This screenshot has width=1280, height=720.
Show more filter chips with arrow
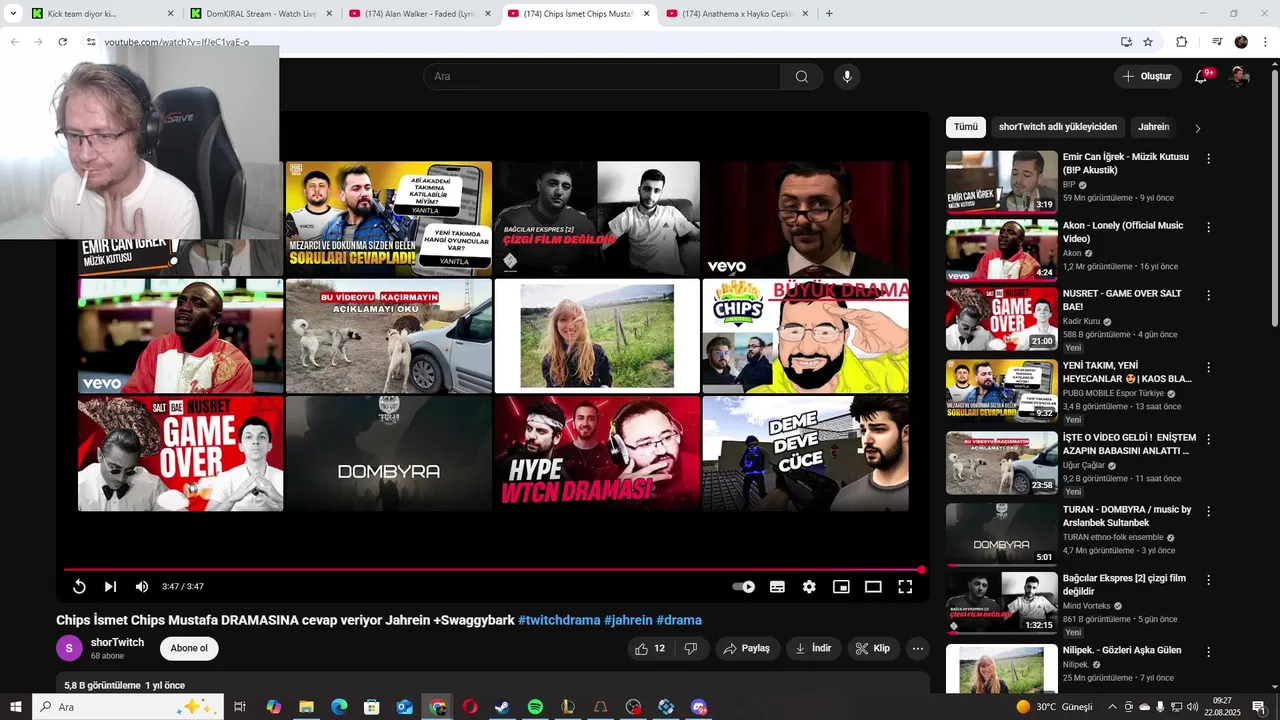pyautogui.click(x=1198, y=128)
